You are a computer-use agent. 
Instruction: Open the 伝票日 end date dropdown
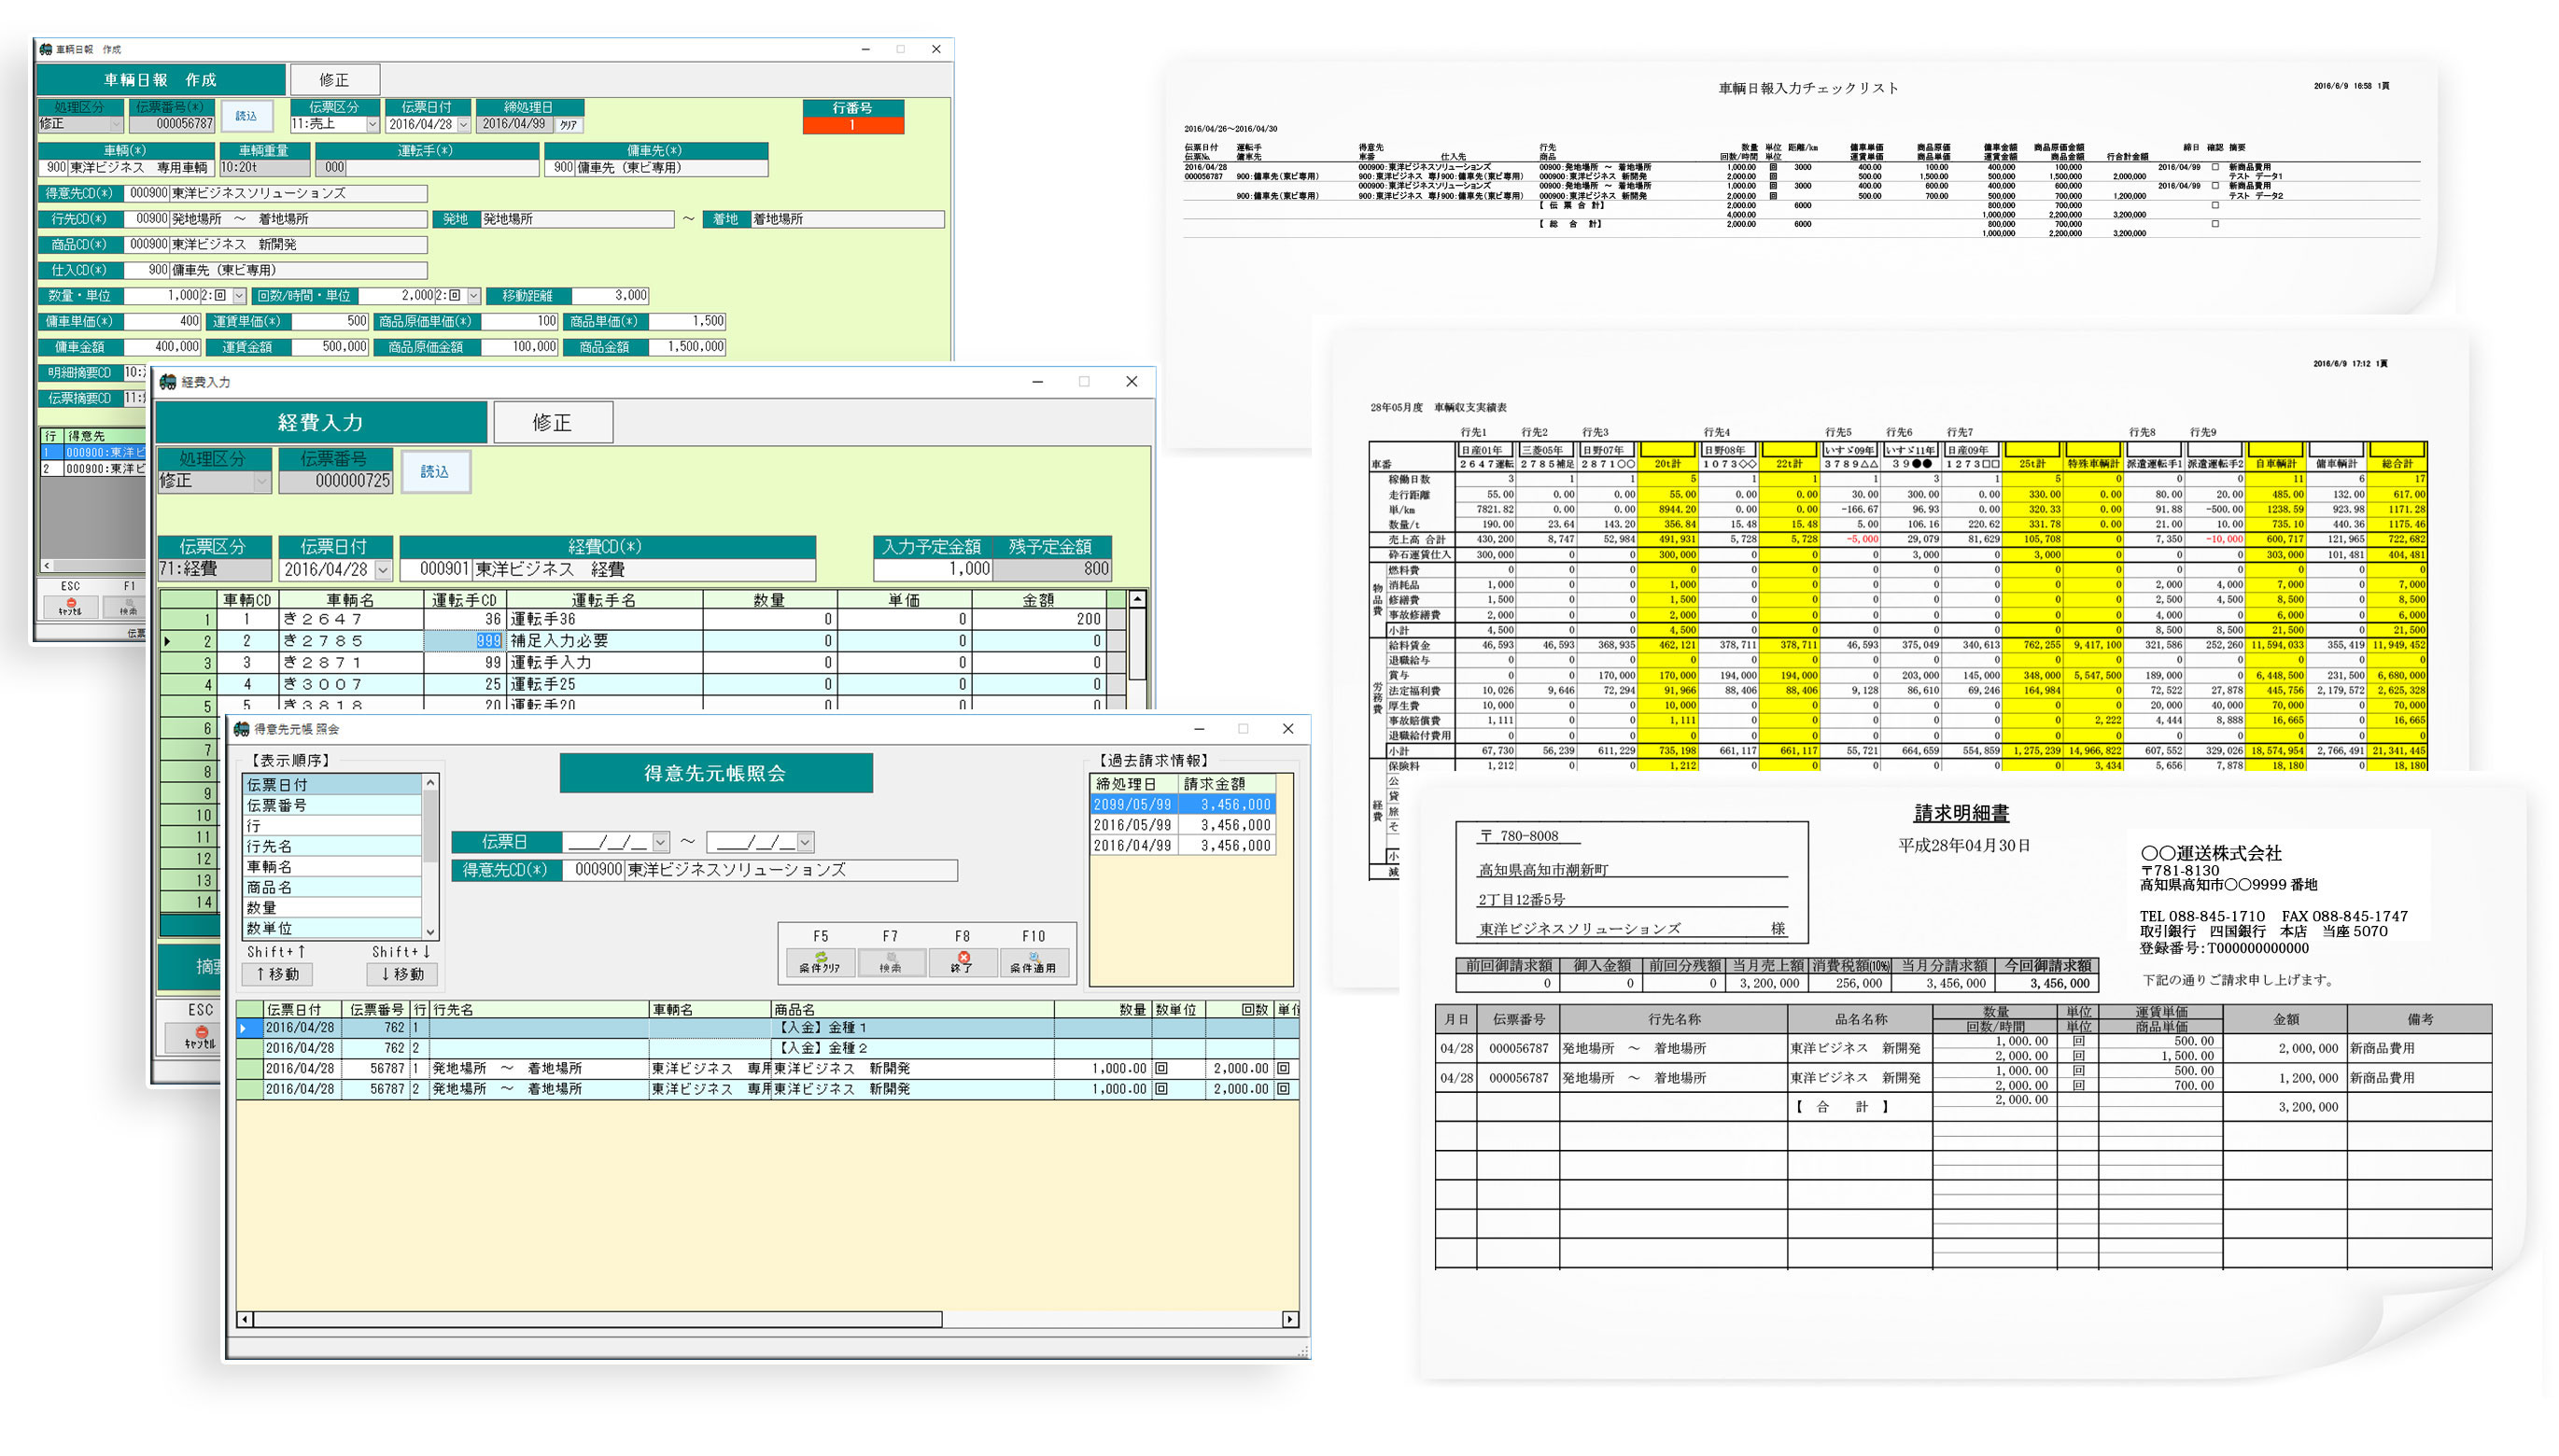[x=805, y=842]
